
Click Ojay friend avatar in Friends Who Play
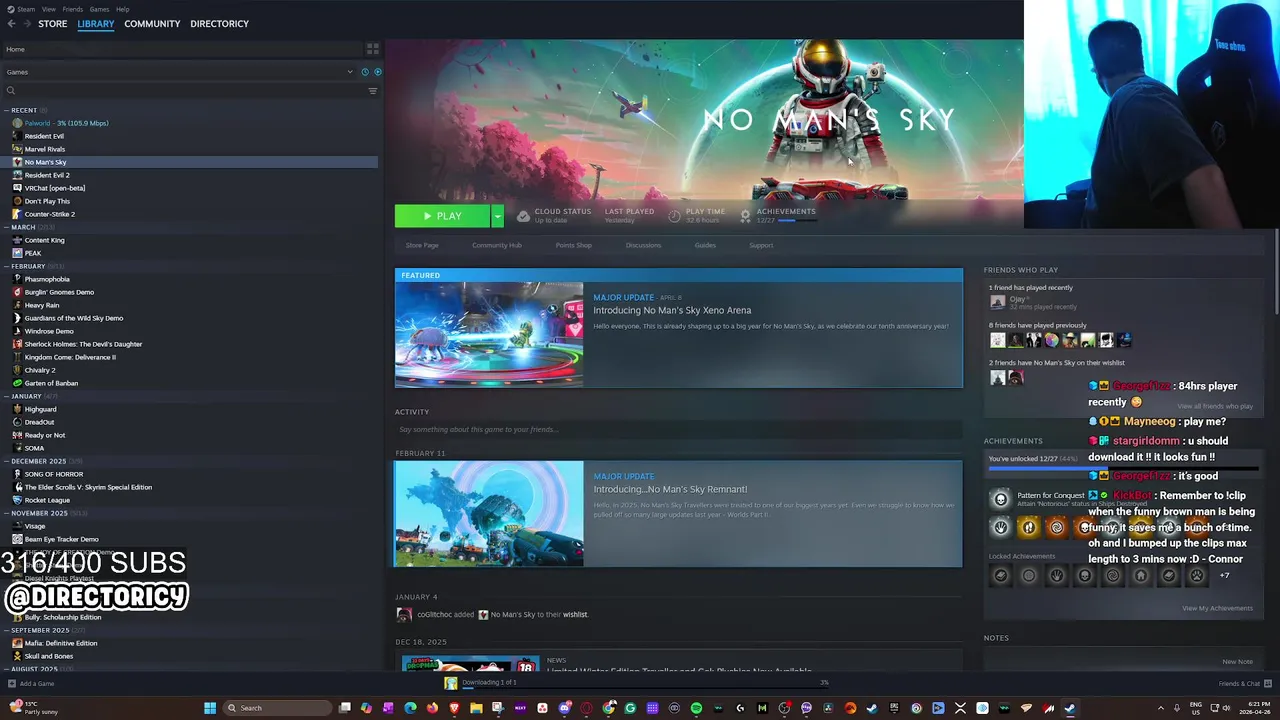point(997,302)
